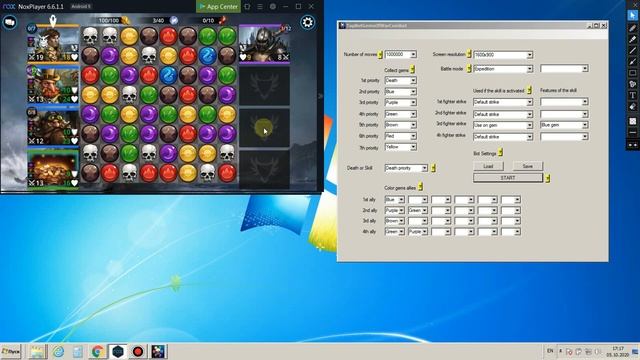Open the Number of moves dropdown
640x360 pixels.
click(400, 54)
